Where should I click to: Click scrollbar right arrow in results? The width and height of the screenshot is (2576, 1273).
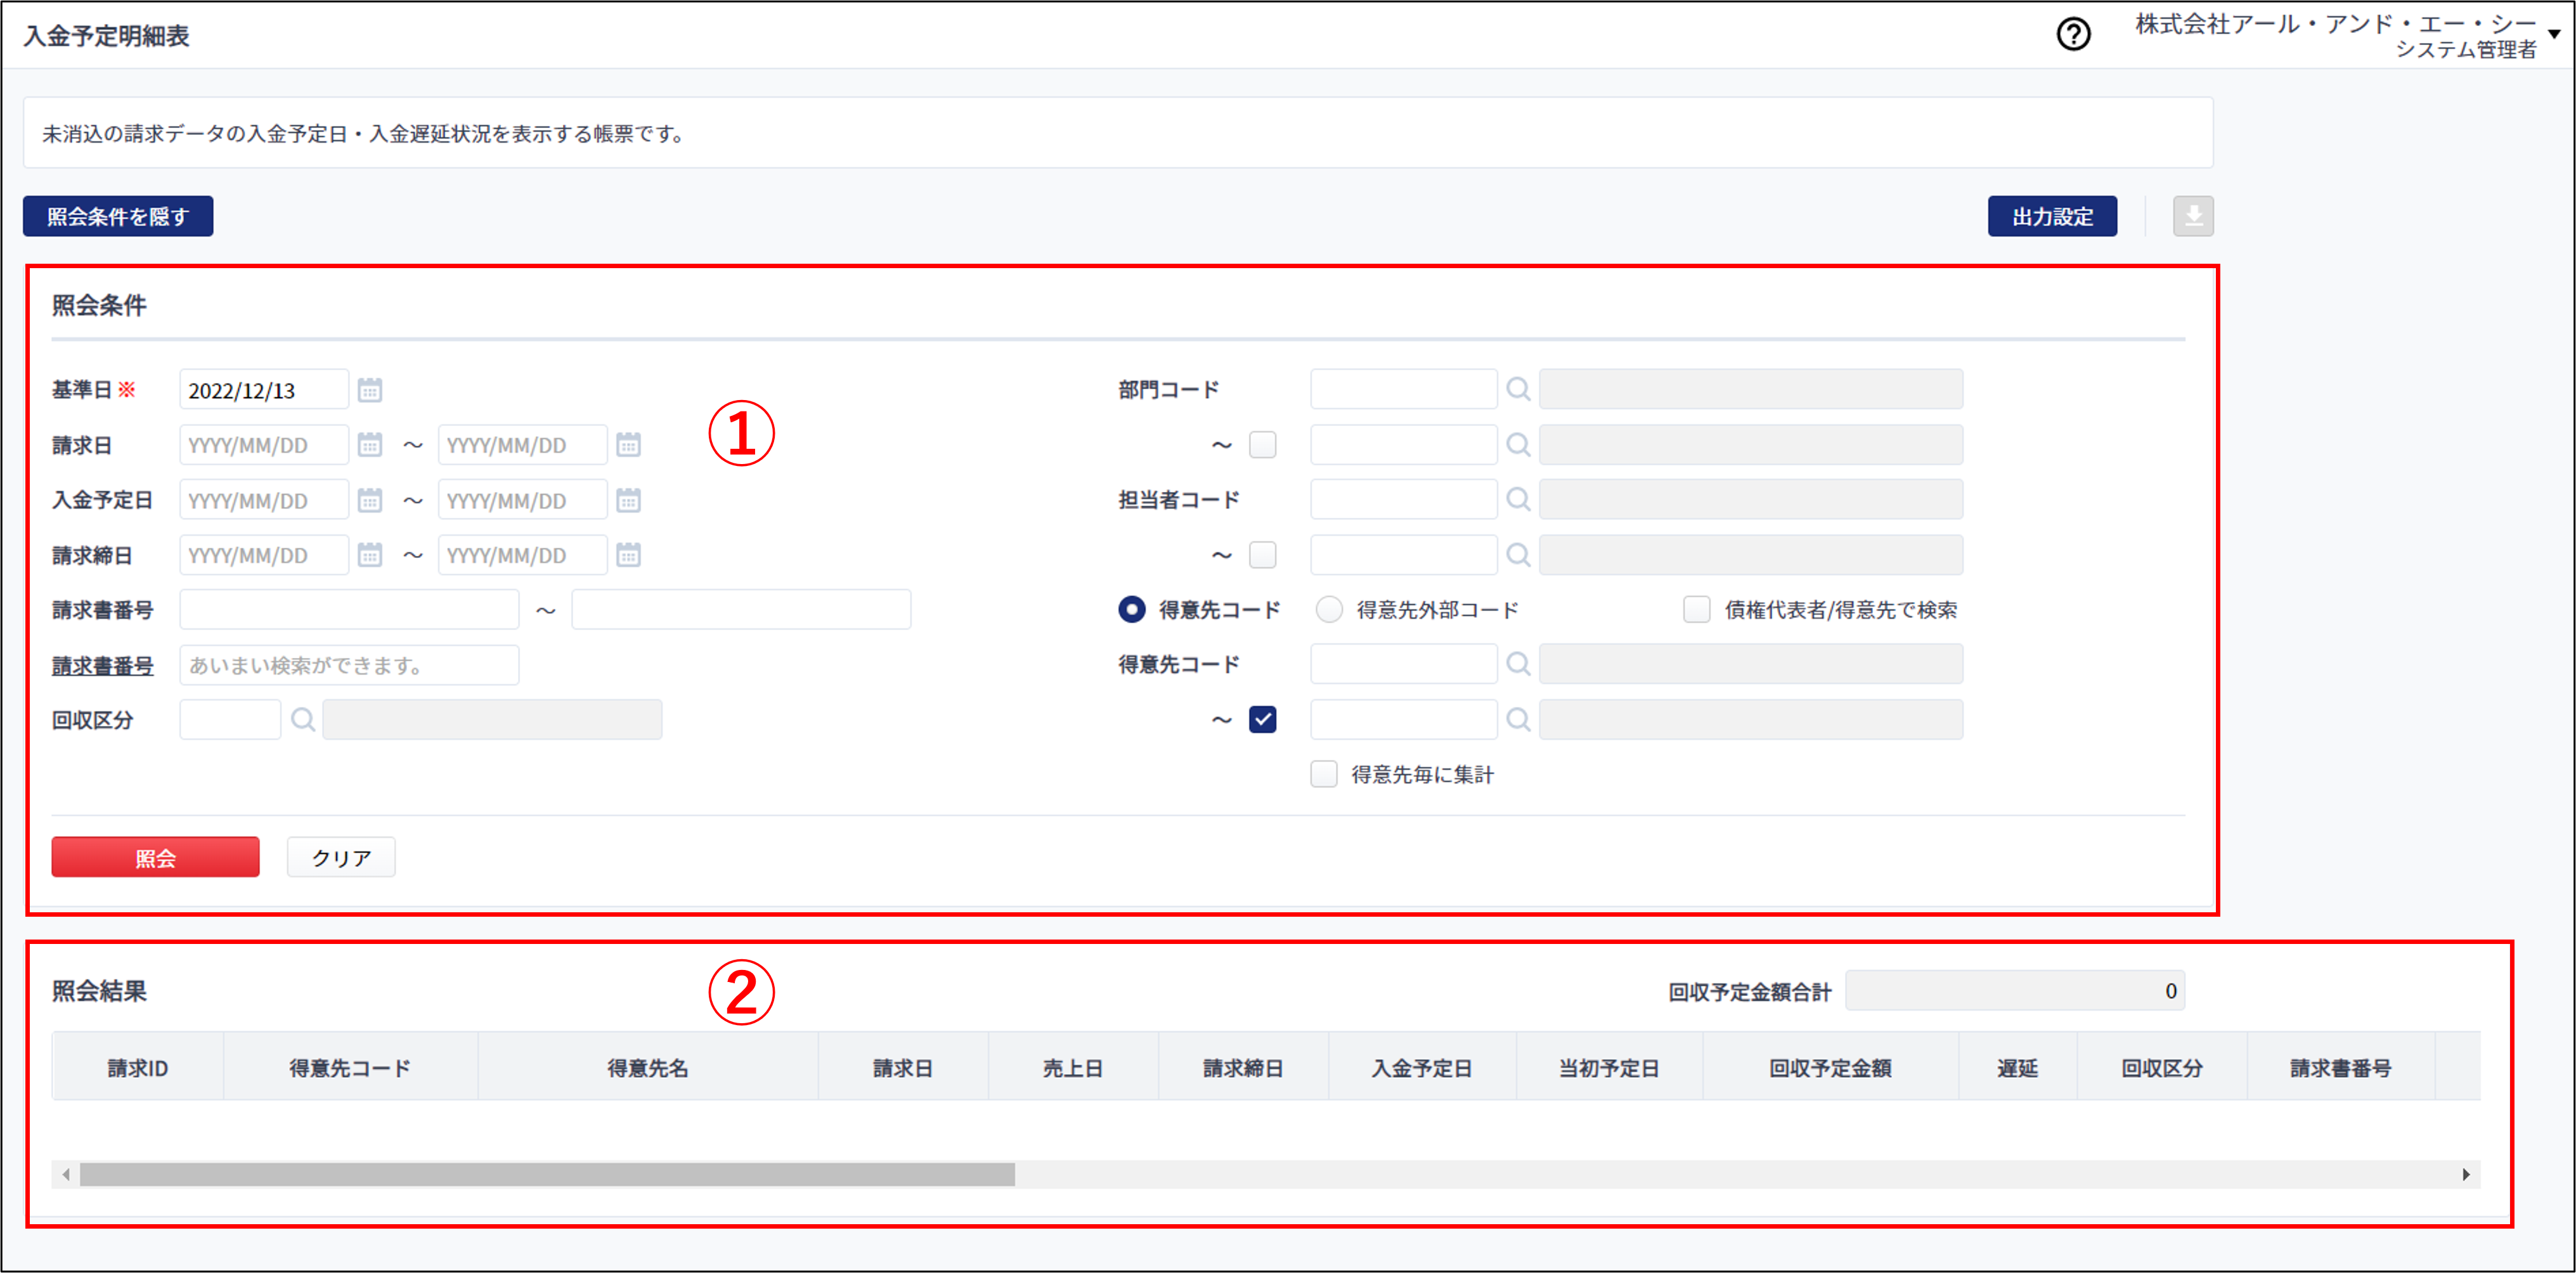(x=2466, y=1174)
